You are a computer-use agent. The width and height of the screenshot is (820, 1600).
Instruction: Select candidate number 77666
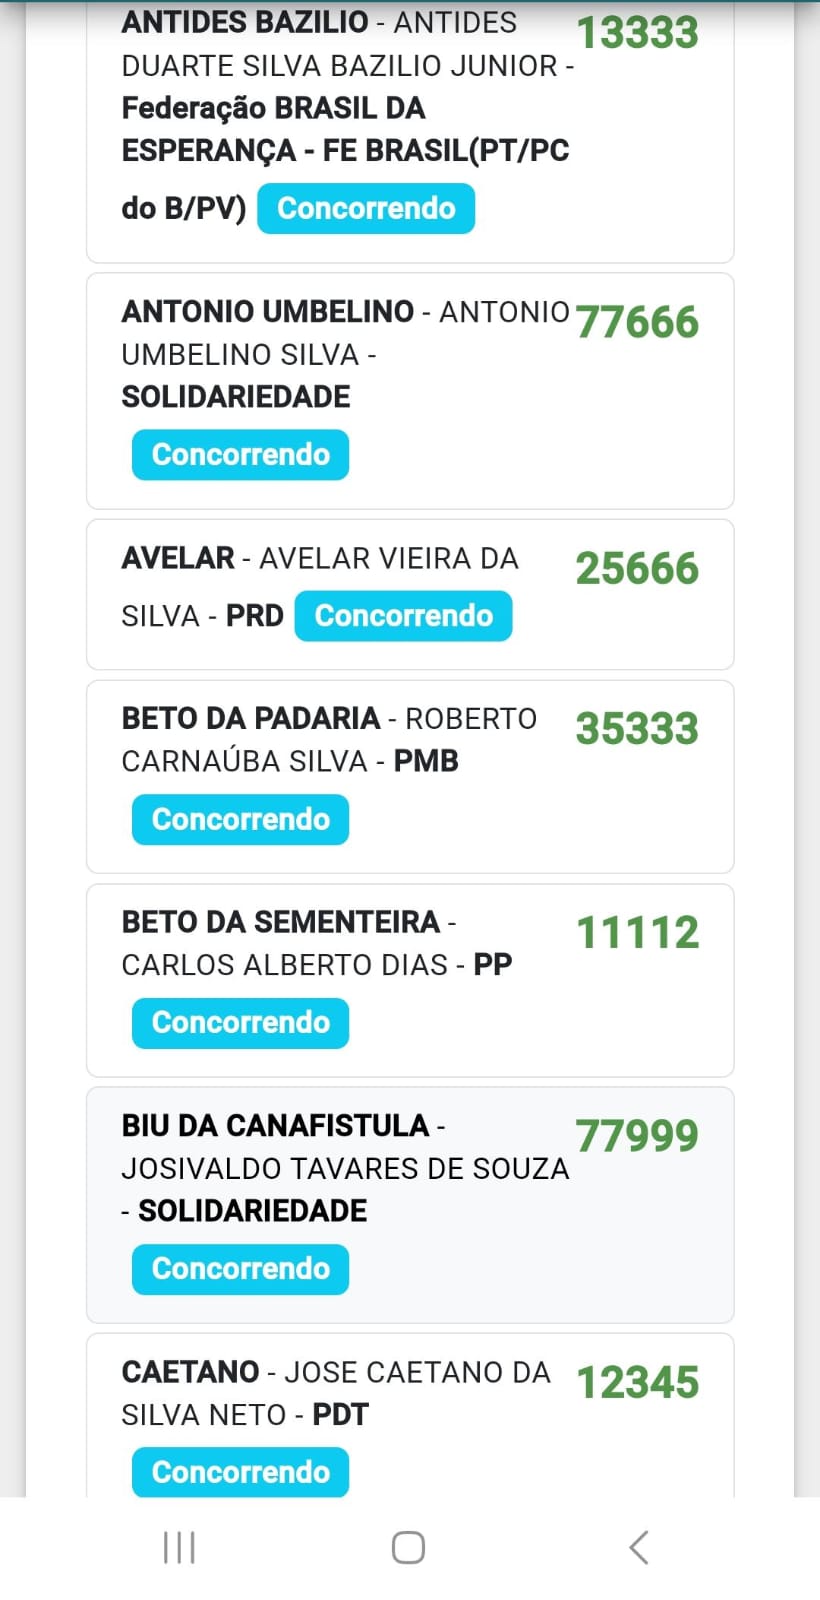[637, 323]
